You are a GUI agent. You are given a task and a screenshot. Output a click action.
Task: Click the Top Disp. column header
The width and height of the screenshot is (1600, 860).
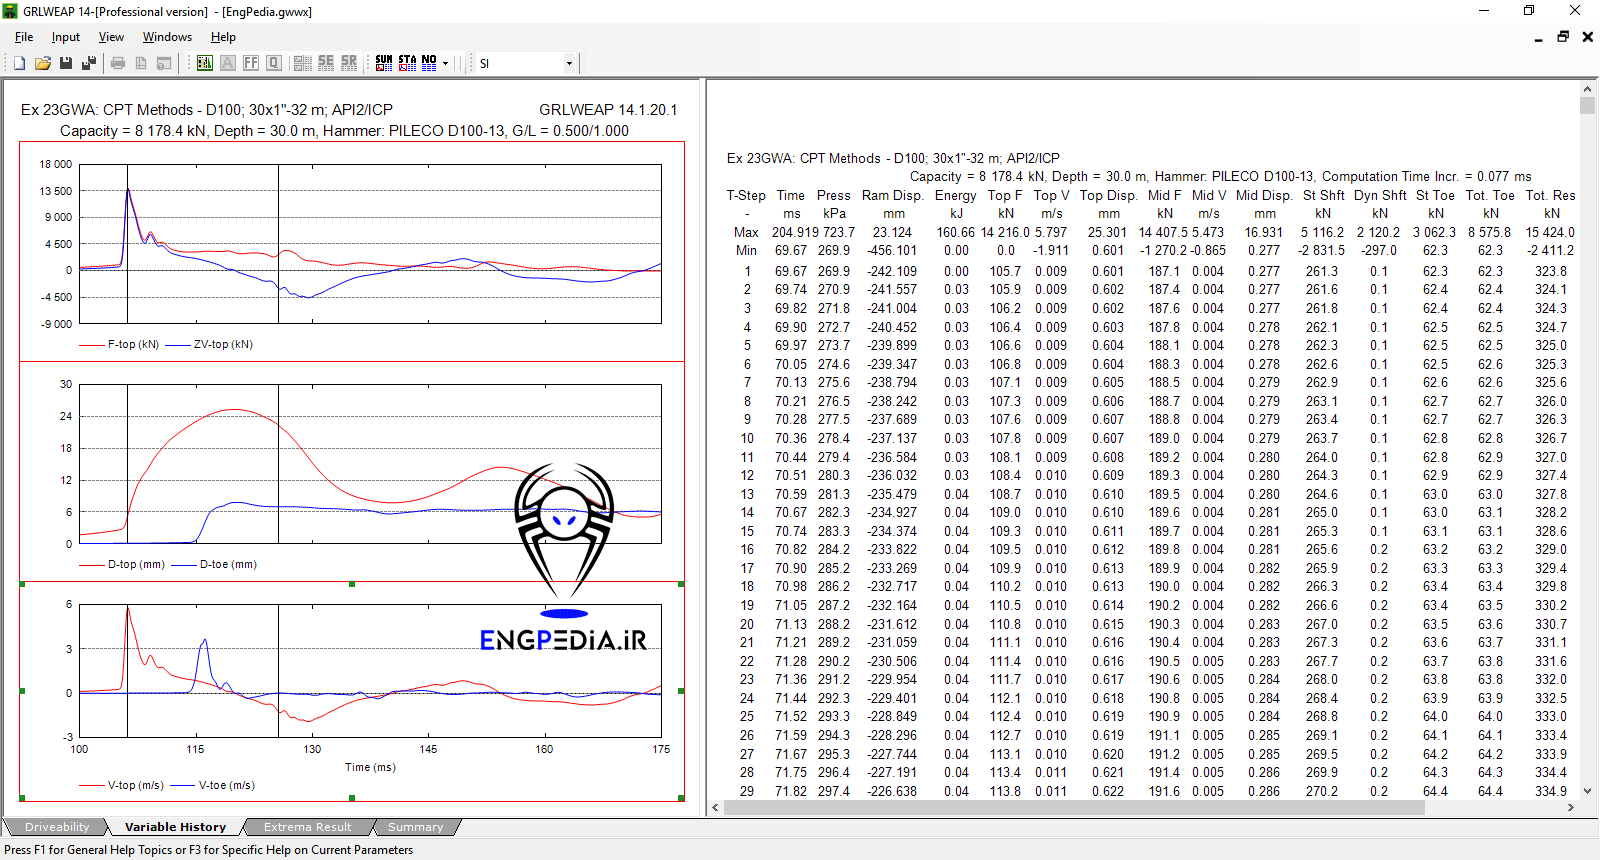(x=1108, y=195)
